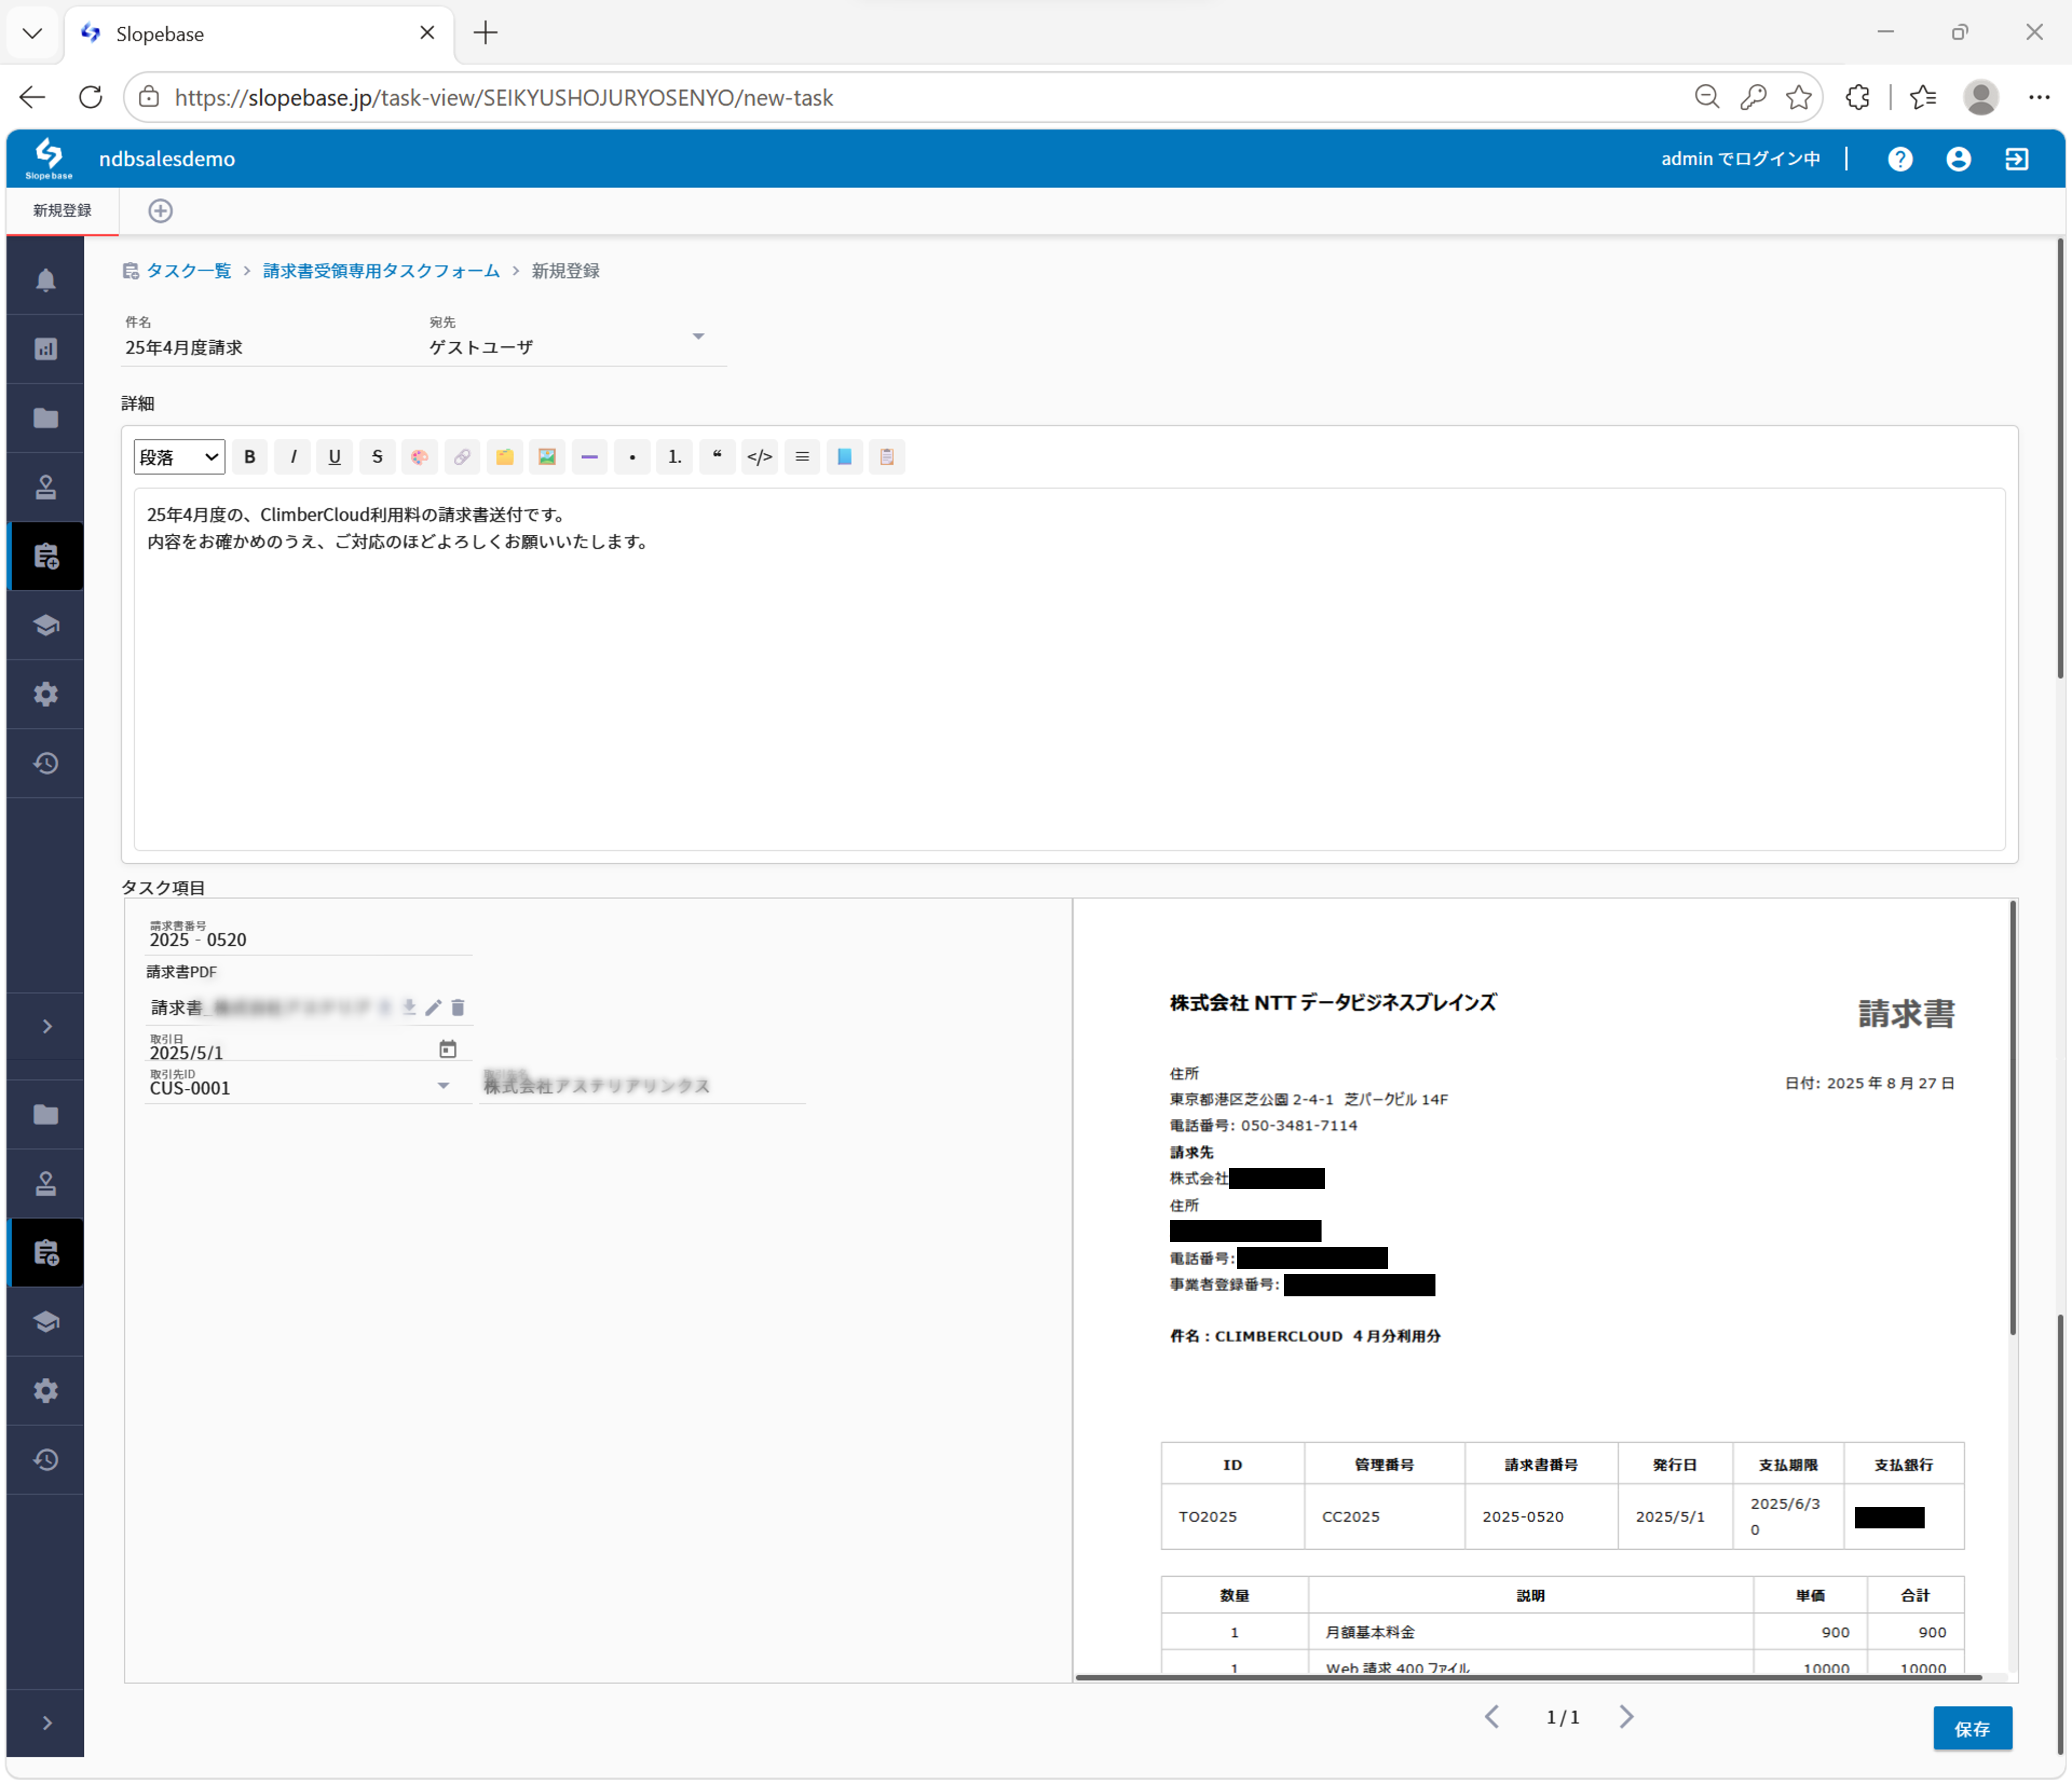Click the blue book icon in editor toolbar

(845, 457)
